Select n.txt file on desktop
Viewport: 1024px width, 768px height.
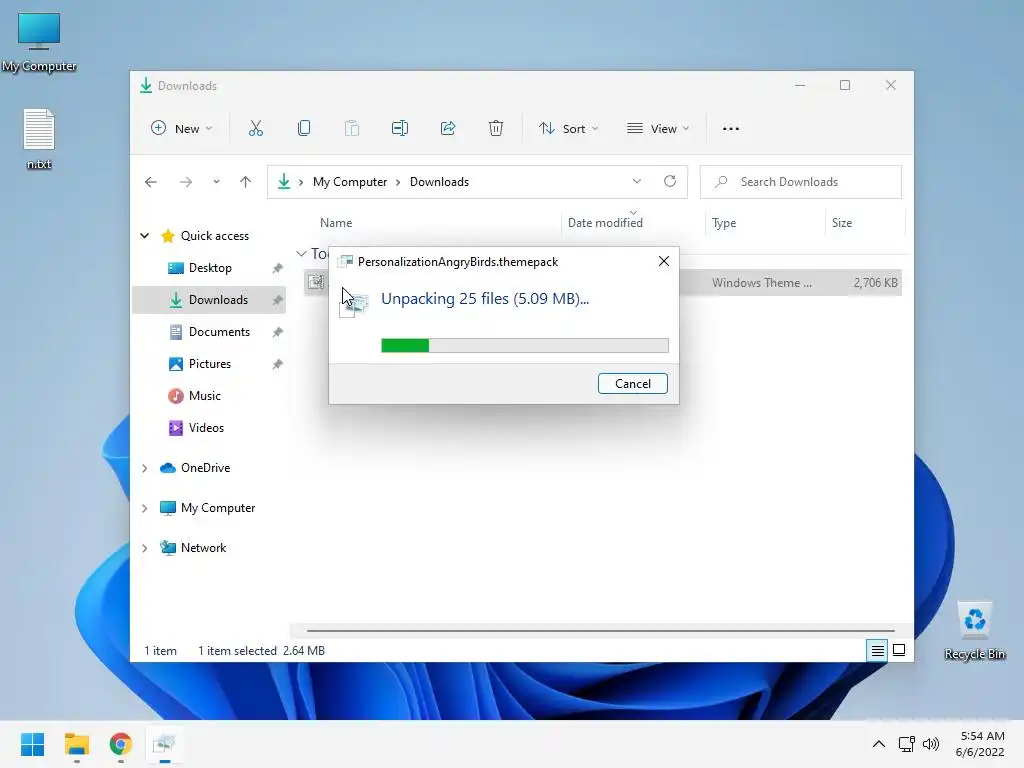(x=39, y=139)
